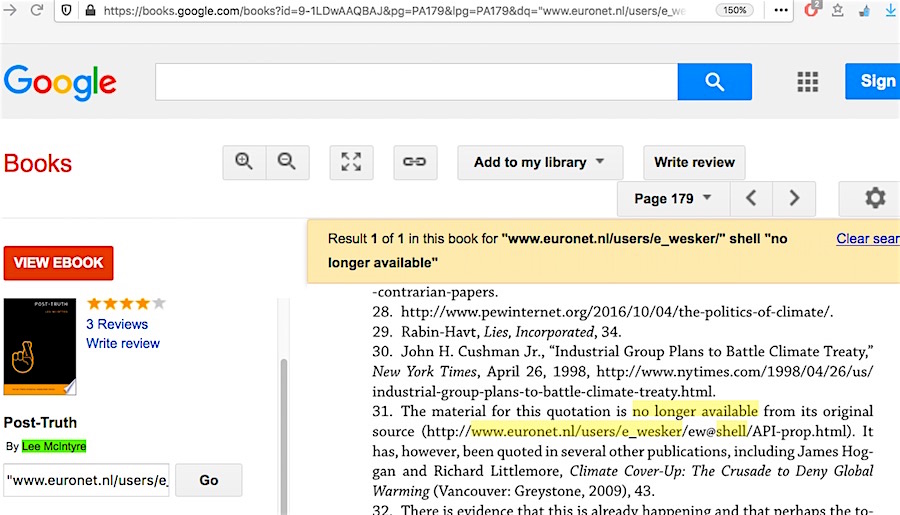
Task: Zoom in on the book page
Action: [244, 162]
